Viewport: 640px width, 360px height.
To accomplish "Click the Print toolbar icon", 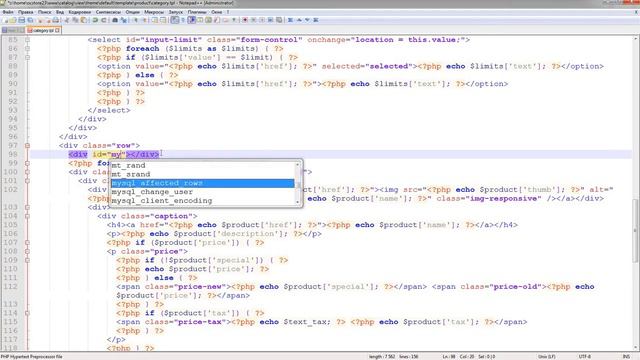I will point(56,20).
